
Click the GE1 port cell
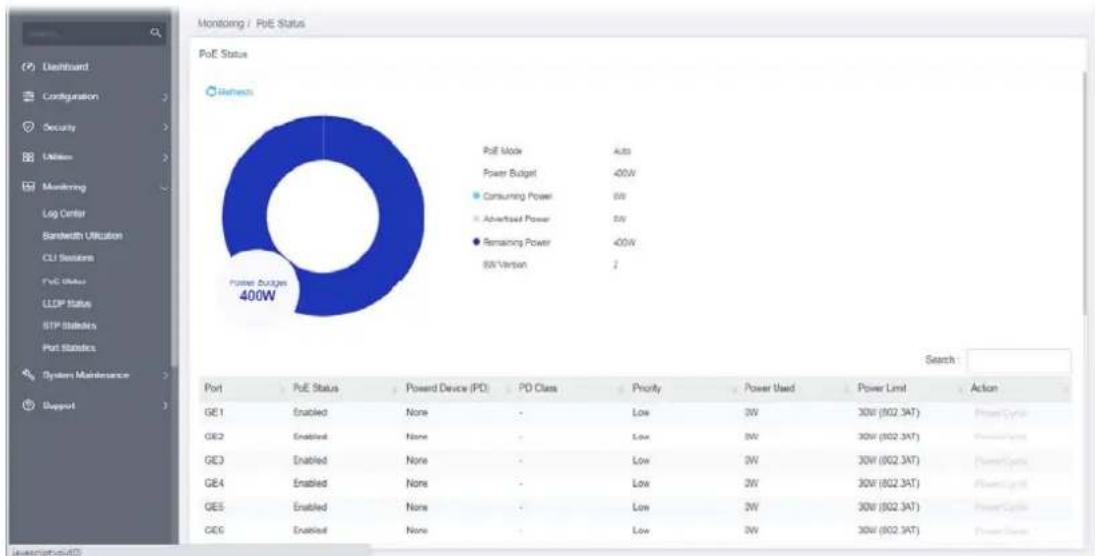[x=212, y=413]
